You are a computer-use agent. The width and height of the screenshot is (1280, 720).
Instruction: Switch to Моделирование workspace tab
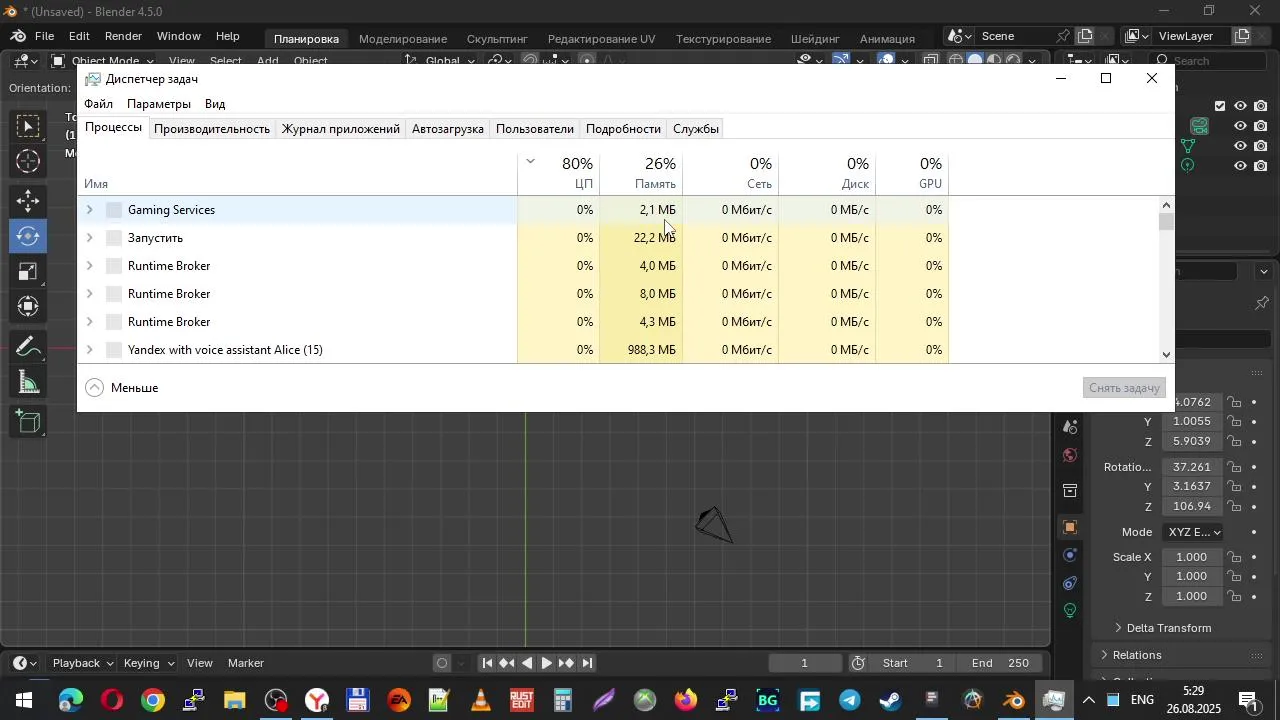(x=403, y=38)
